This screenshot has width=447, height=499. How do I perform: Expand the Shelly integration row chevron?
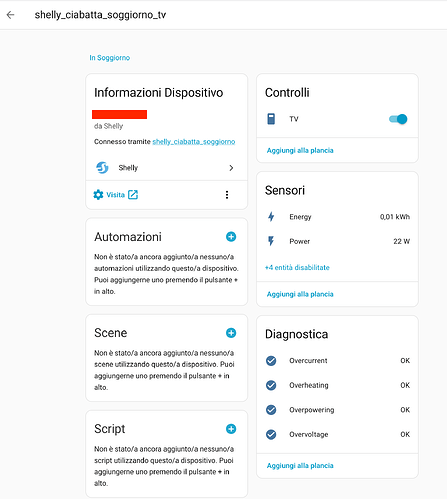231,168
